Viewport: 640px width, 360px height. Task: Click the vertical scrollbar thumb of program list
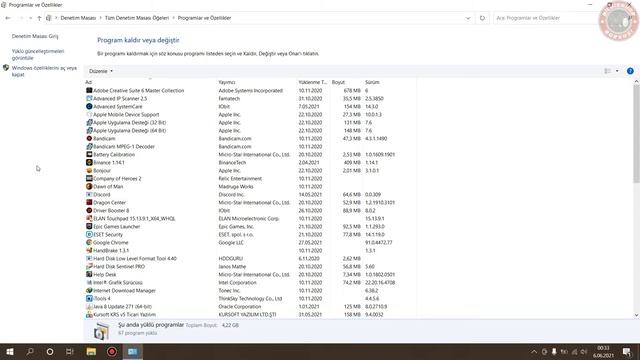click(636, 133)
